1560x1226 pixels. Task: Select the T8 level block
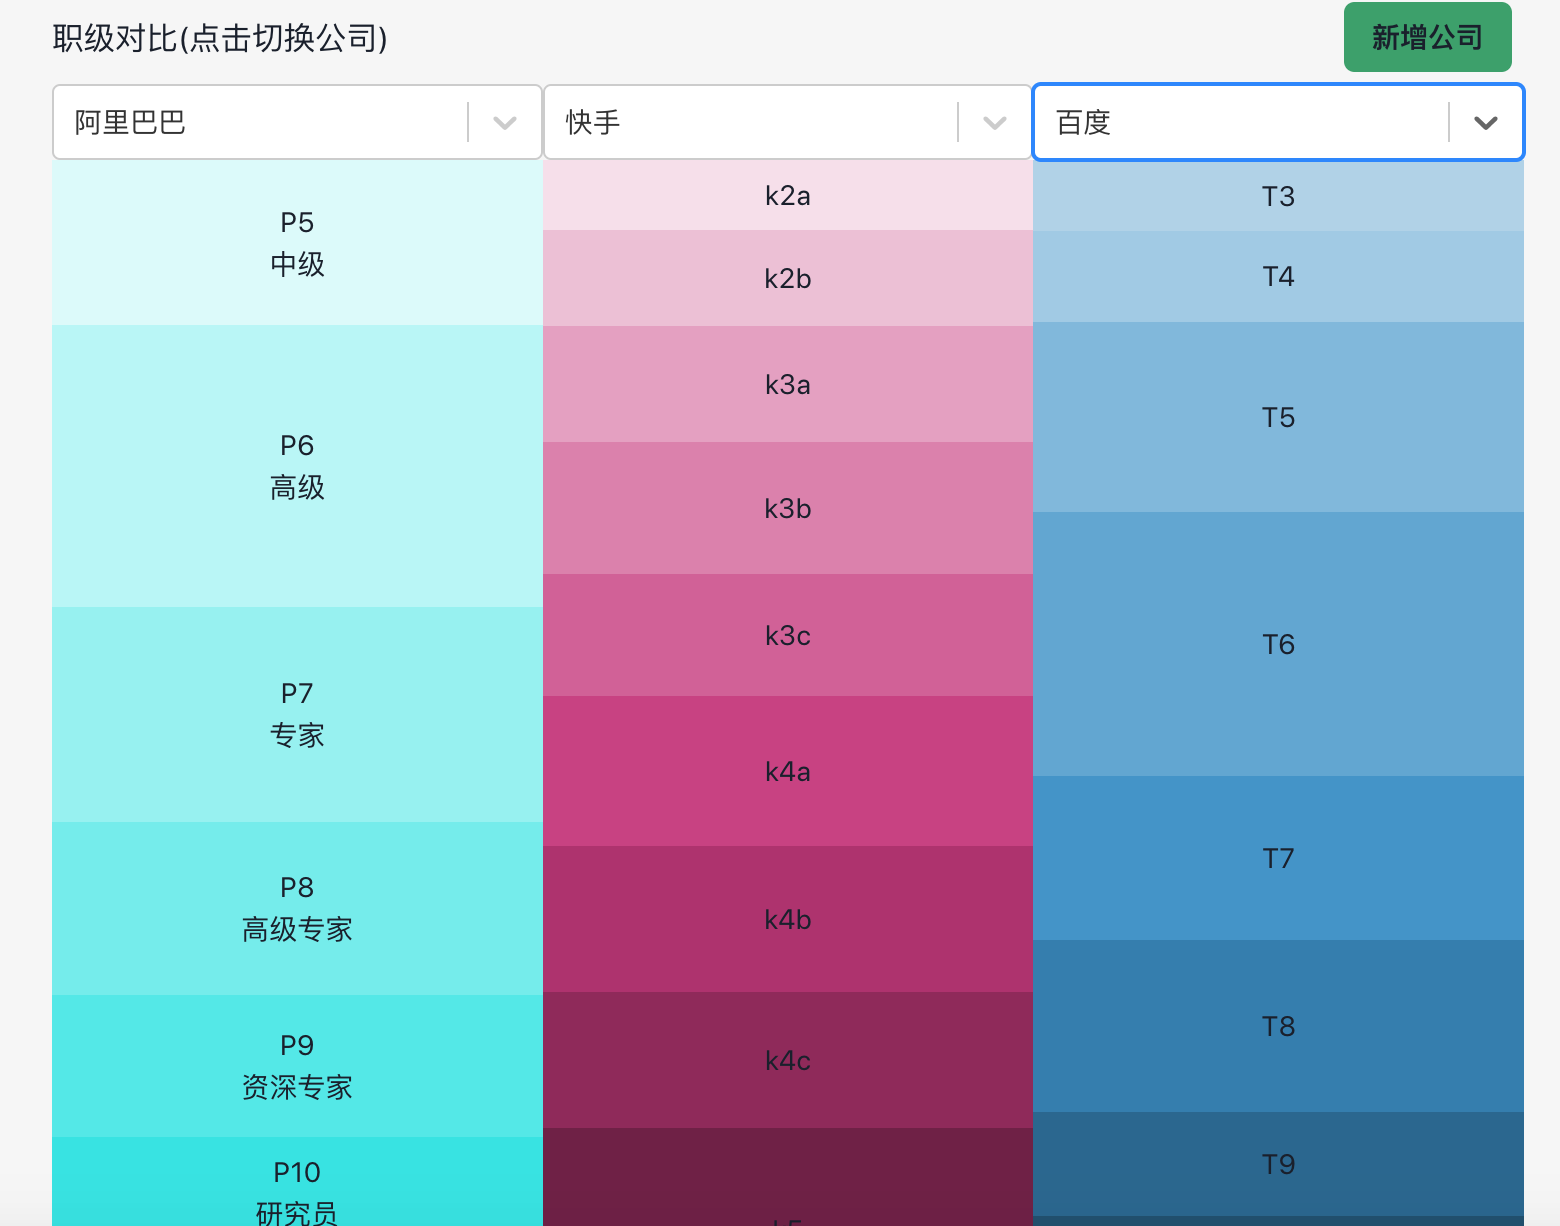pyautogui.click(x=1278, y=1027)
